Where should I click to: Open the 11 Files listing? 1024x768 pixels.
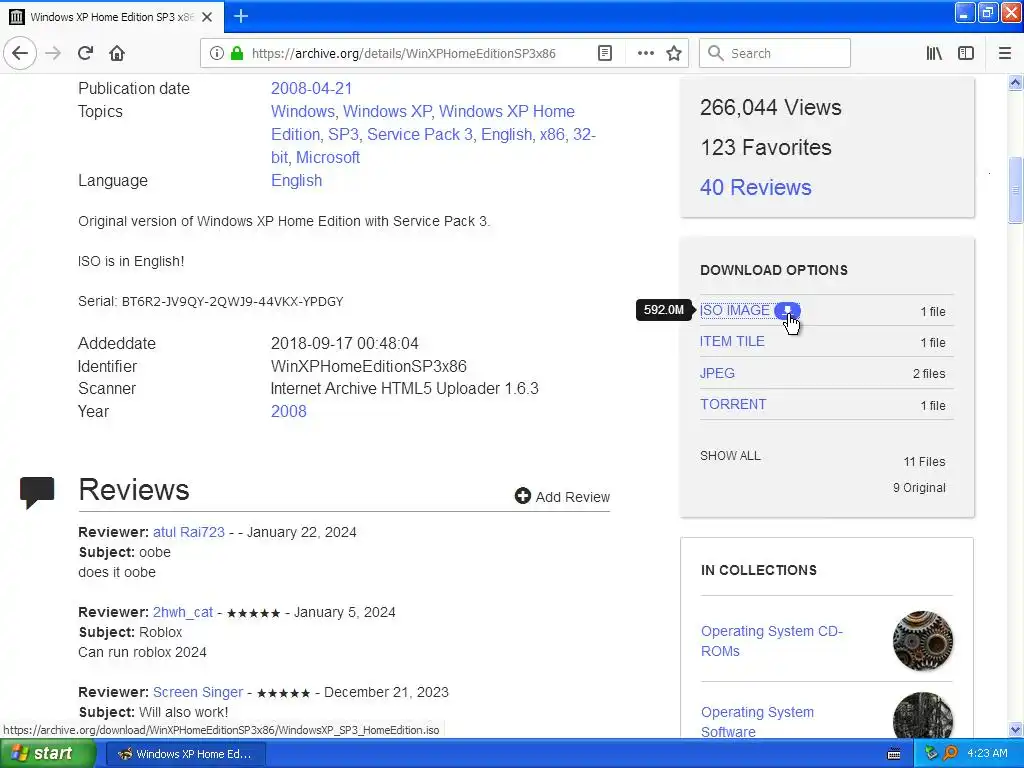point(924,462)
